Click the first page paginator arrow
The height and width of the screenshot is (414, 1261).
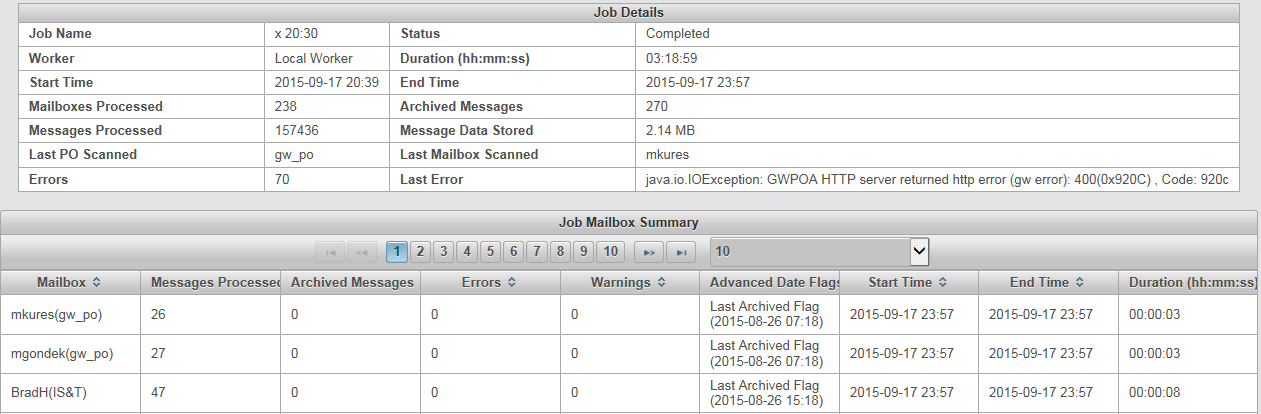coord(329,251)
